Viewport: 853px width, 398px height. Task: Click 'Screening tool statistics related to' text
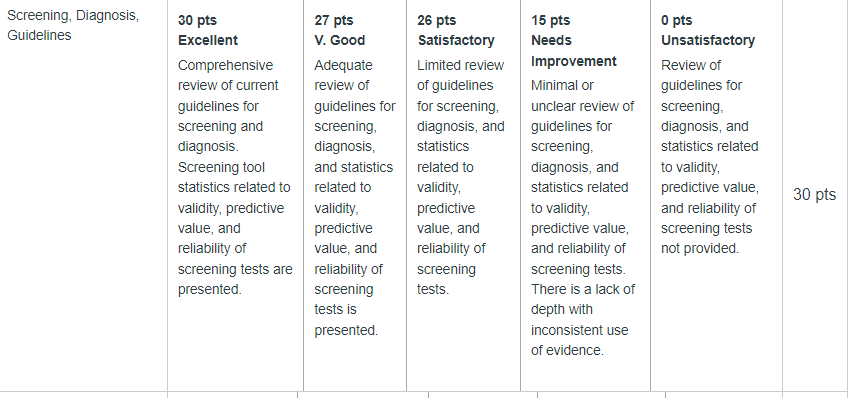[x=234, y=177]
